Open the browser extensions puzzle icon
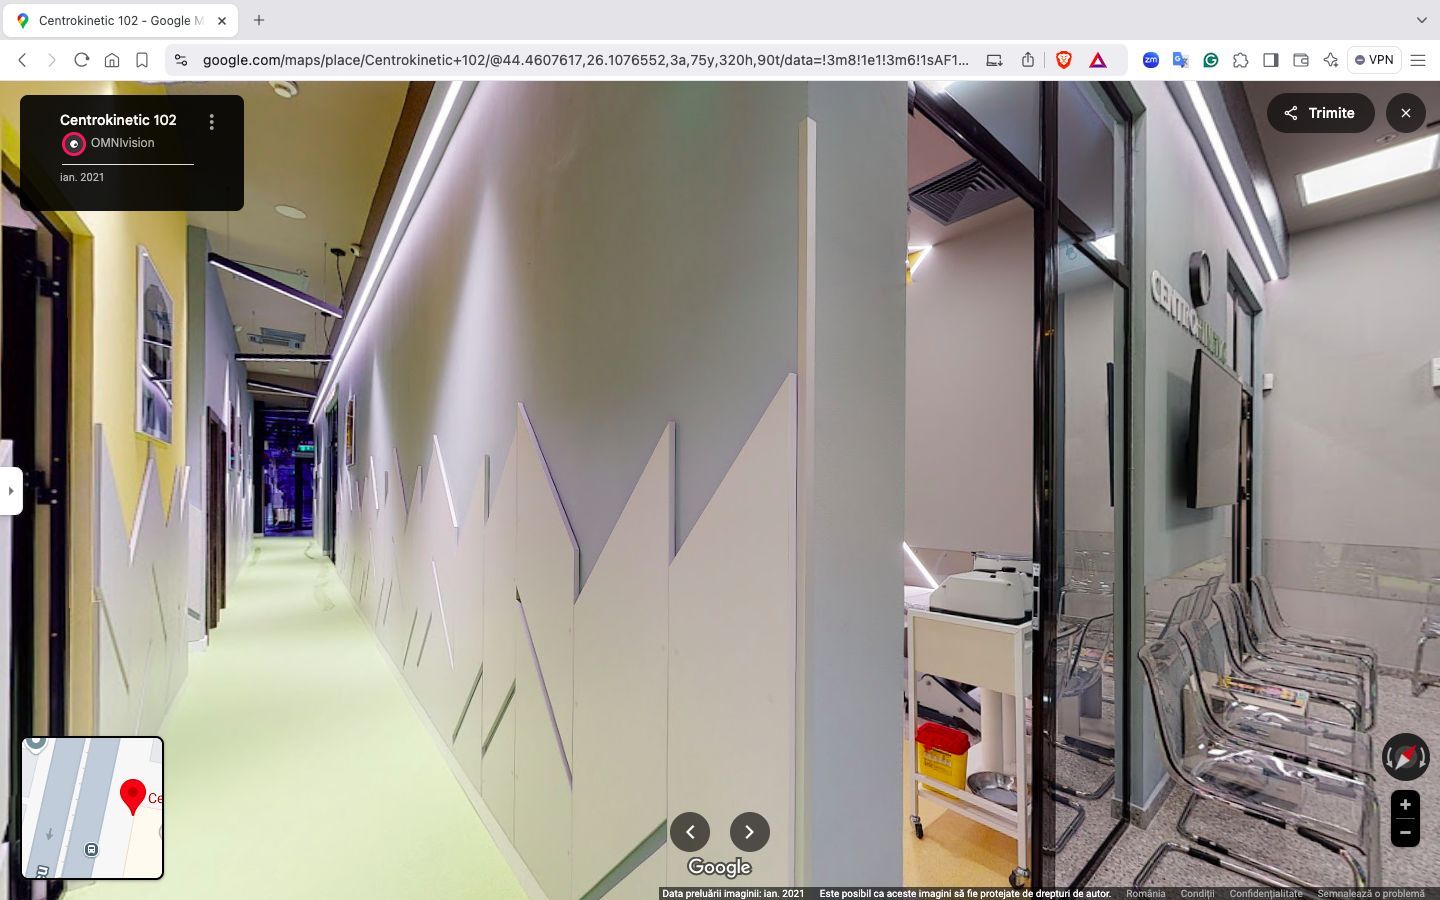 click(x=1240, y=60)
